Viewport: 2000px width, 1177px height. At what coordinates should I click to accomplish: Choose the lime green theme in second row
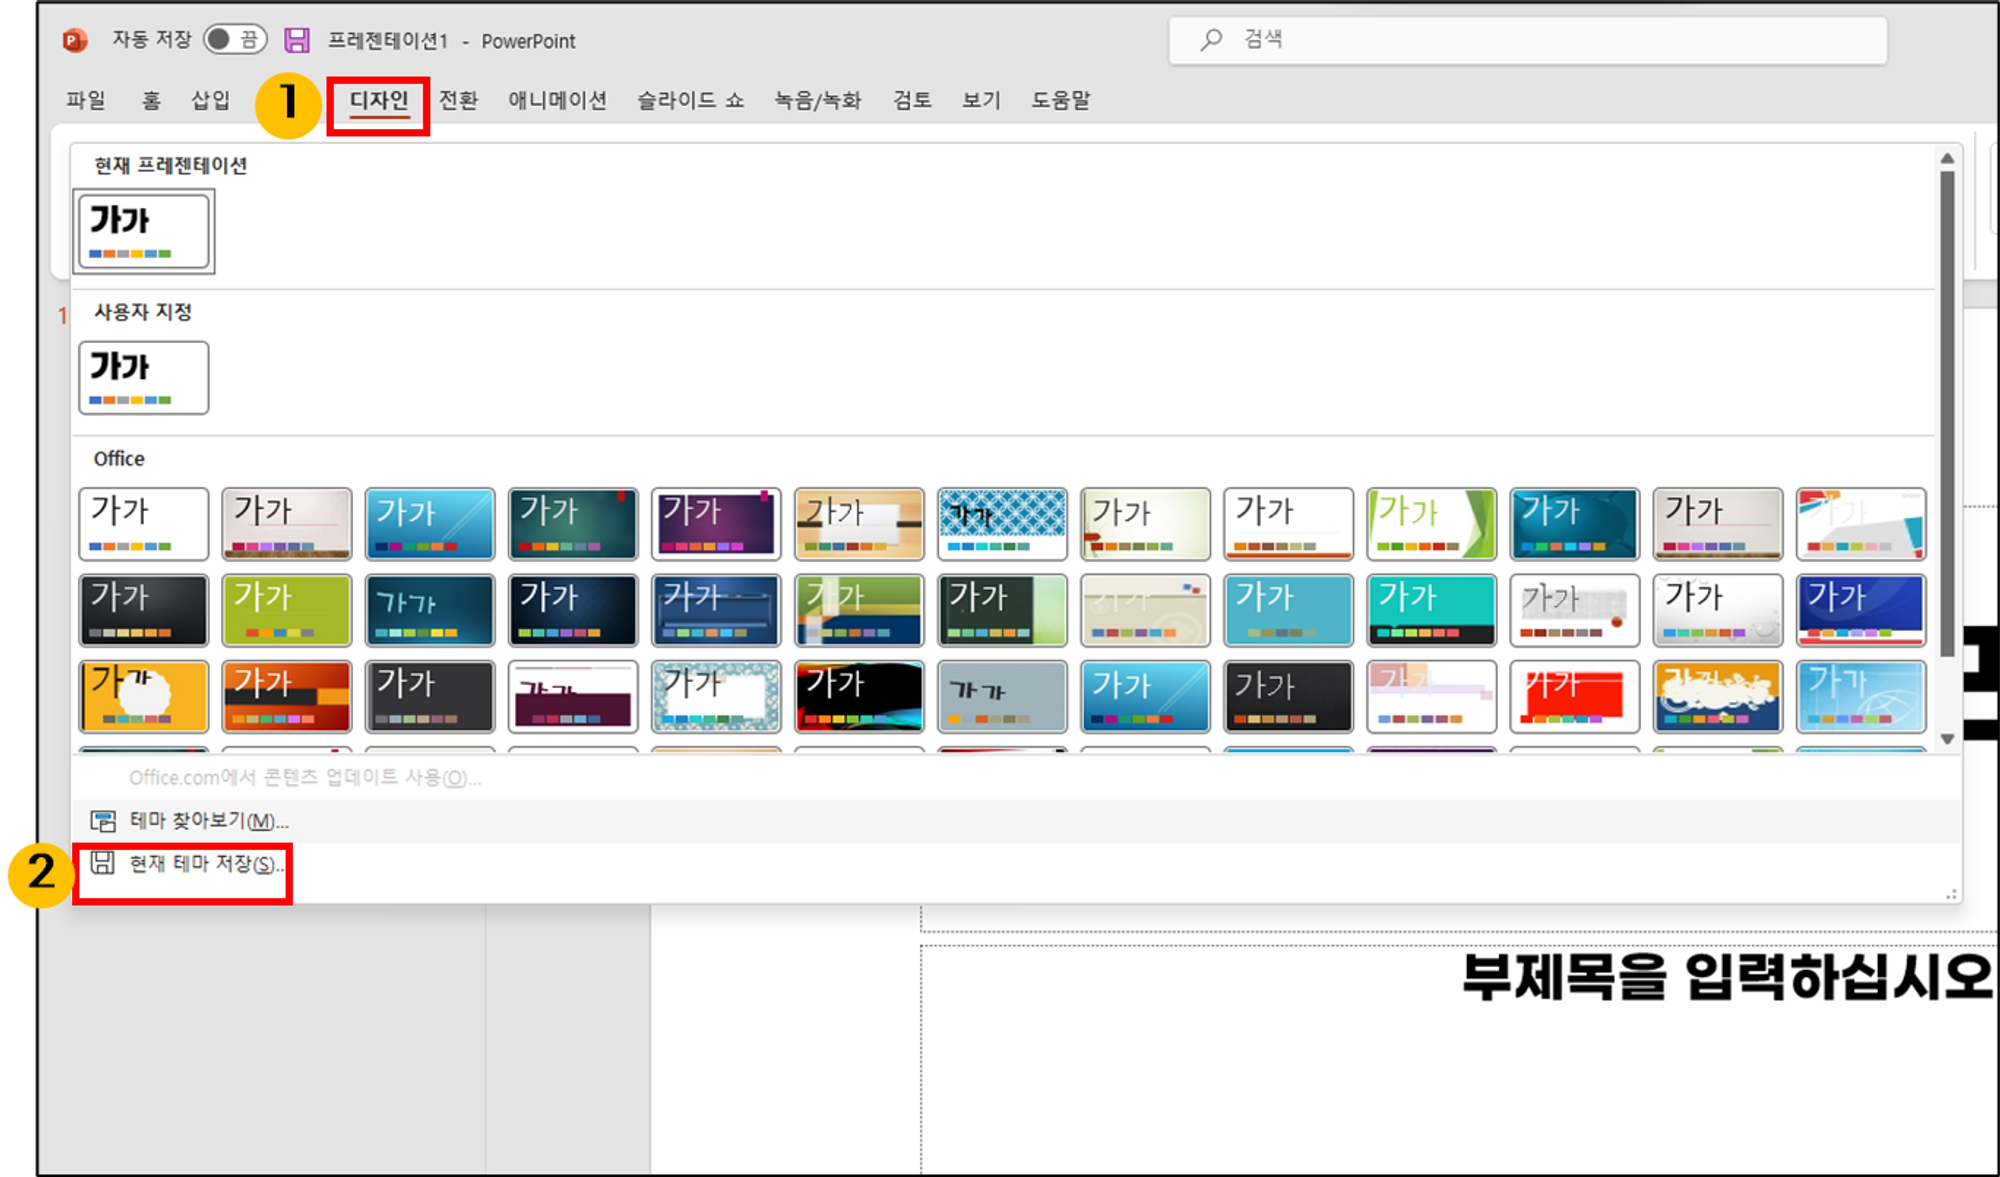click(287, 610)
